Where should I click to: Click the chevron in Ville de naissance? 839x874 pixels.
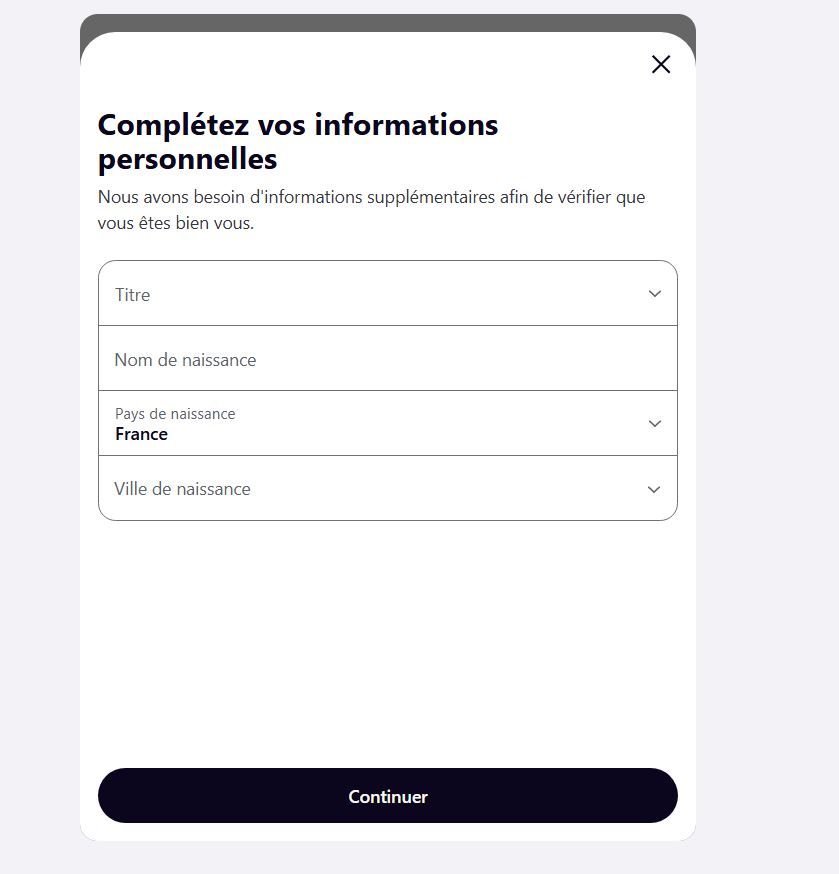click(654, 489)
